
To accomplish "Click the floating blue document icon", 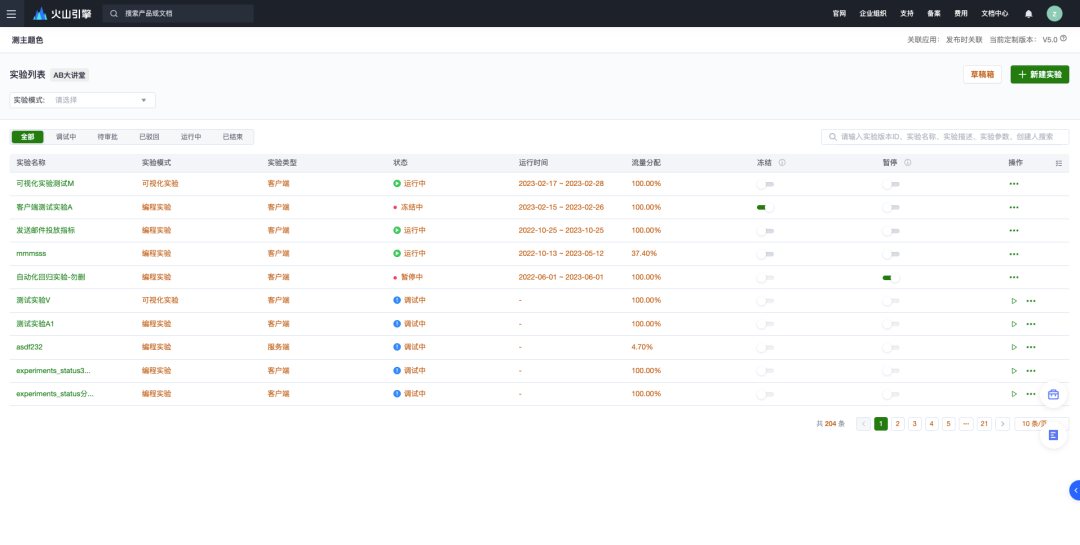I will (1053, 435).
